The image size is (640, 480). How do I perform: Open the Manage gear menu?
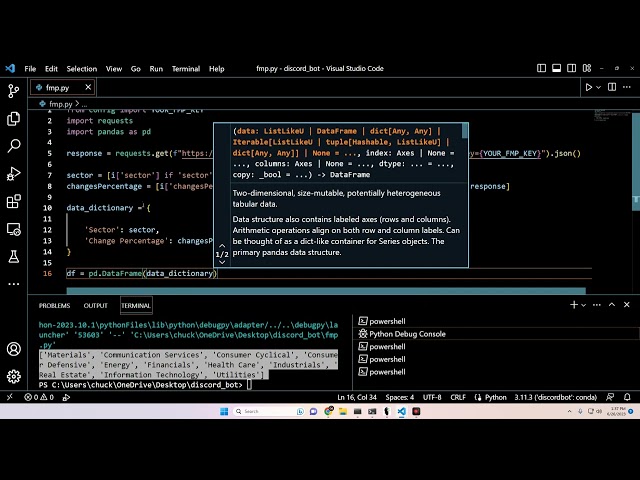point(13,376)
